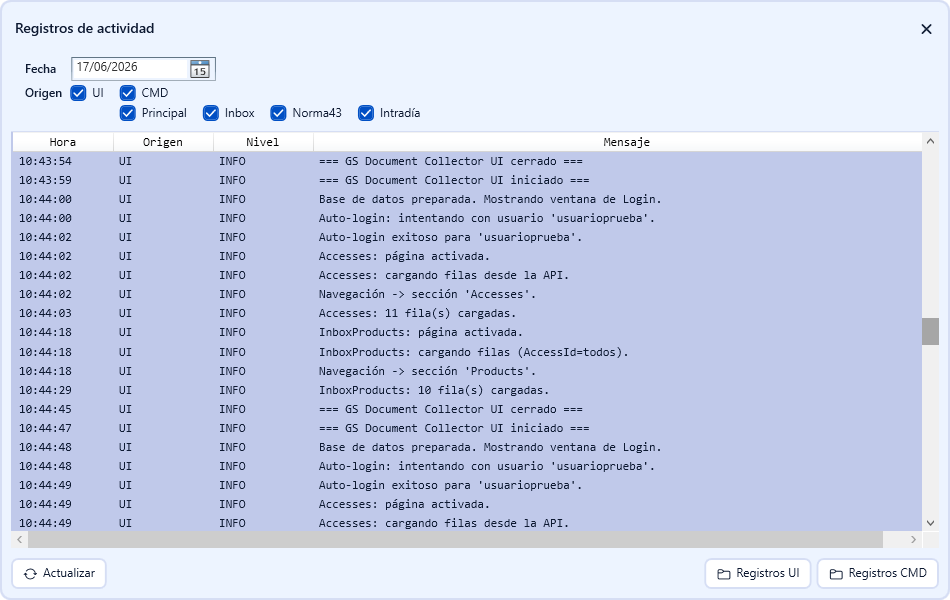Sort by the Mensaje column header
This screenshot has height=600, width=950.
coord(618,142)
